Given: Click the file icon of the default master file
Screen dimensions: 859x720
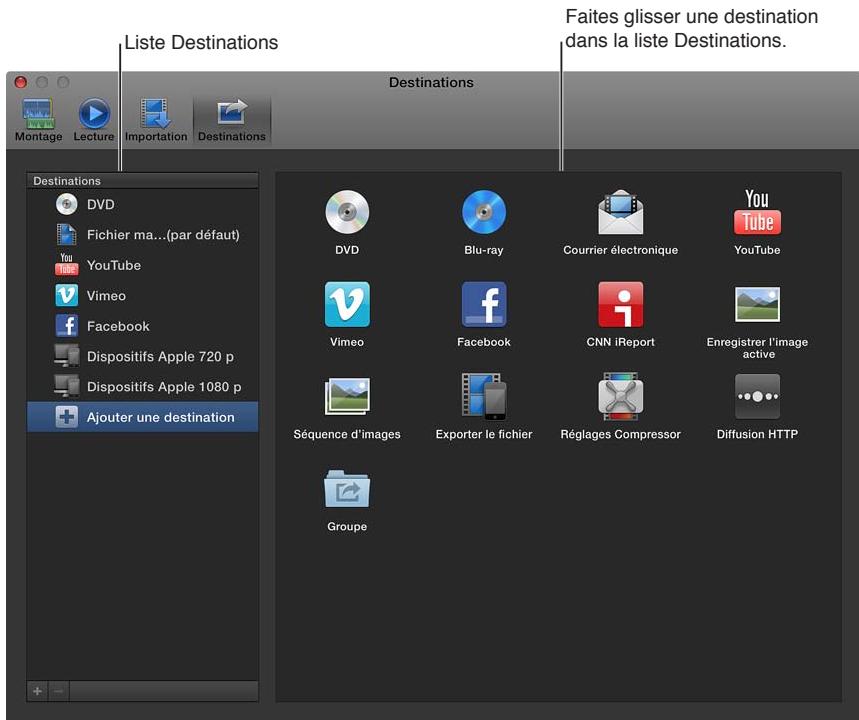Looking at the screenshot, I should click(x=66, y=235).
